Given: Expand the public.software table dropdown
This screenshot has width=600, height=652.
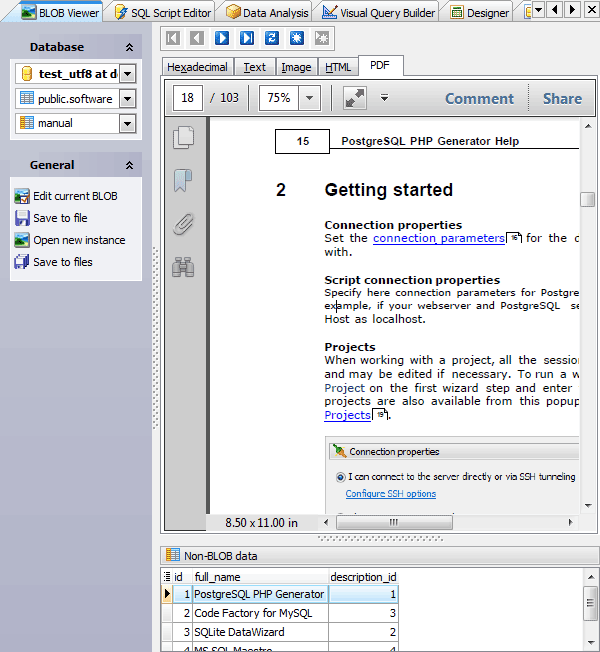Looking at the screenshot, I should [127, 99].
